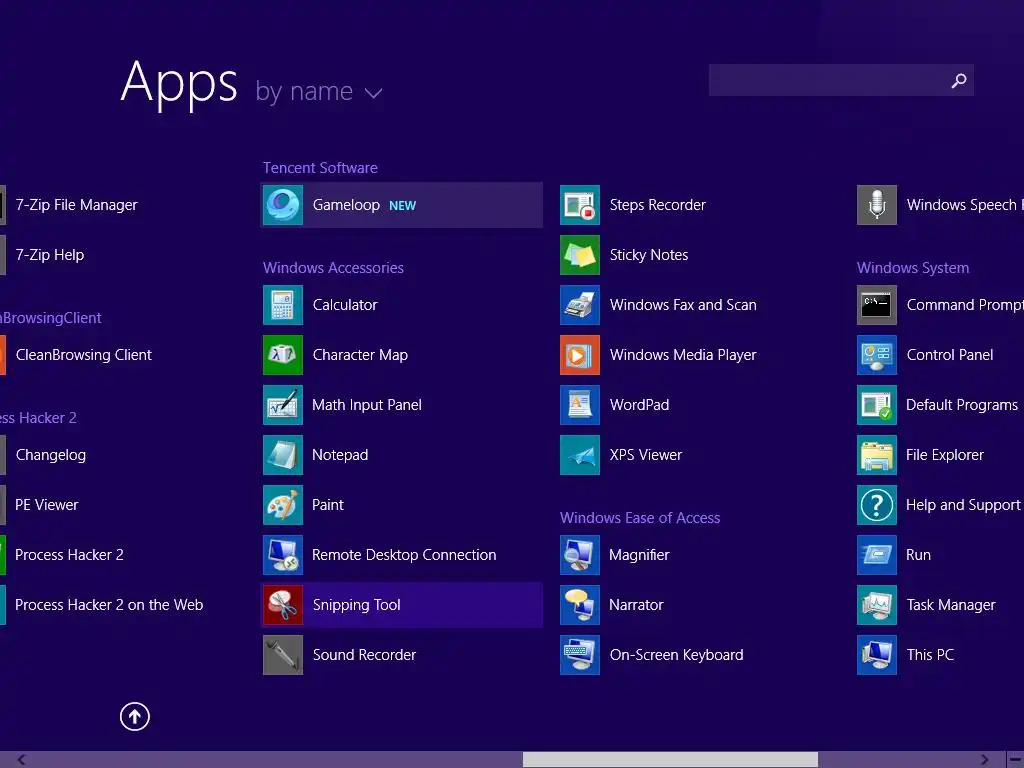Viewport: 1024px width, 768px height.
Task: Click the scrollbar left arrow
Action: click(22, 760)
